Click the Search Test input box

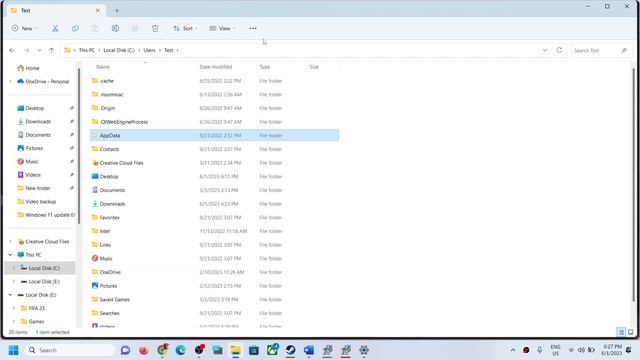tap(600, 50)
